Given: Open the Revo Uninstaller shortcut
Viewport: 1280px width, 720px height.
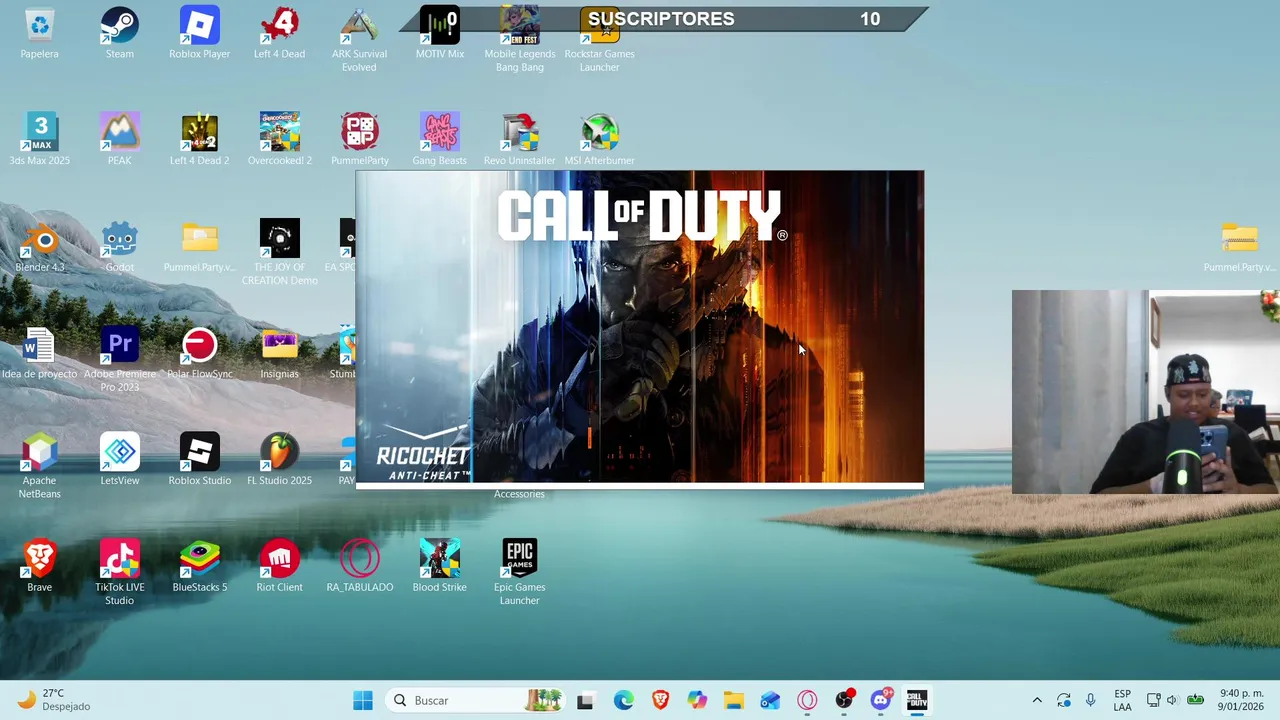Looking at the screenshot, I should tap(519, 140).
